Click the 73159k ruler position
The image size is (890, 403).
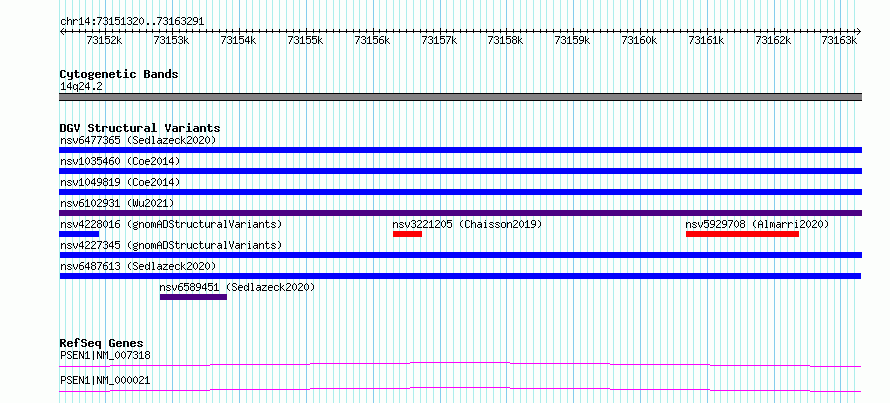[572, 40]
